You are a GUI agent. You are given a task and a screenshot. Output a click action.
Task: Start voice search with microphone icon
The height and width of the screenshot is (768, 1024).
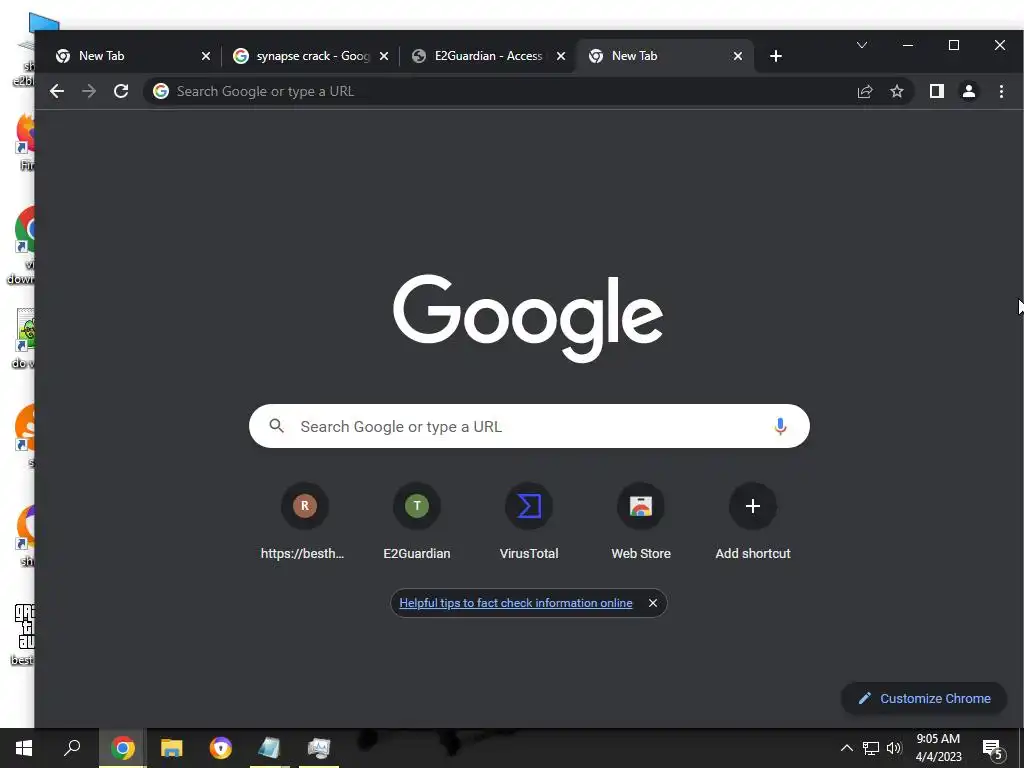[780, 426]
